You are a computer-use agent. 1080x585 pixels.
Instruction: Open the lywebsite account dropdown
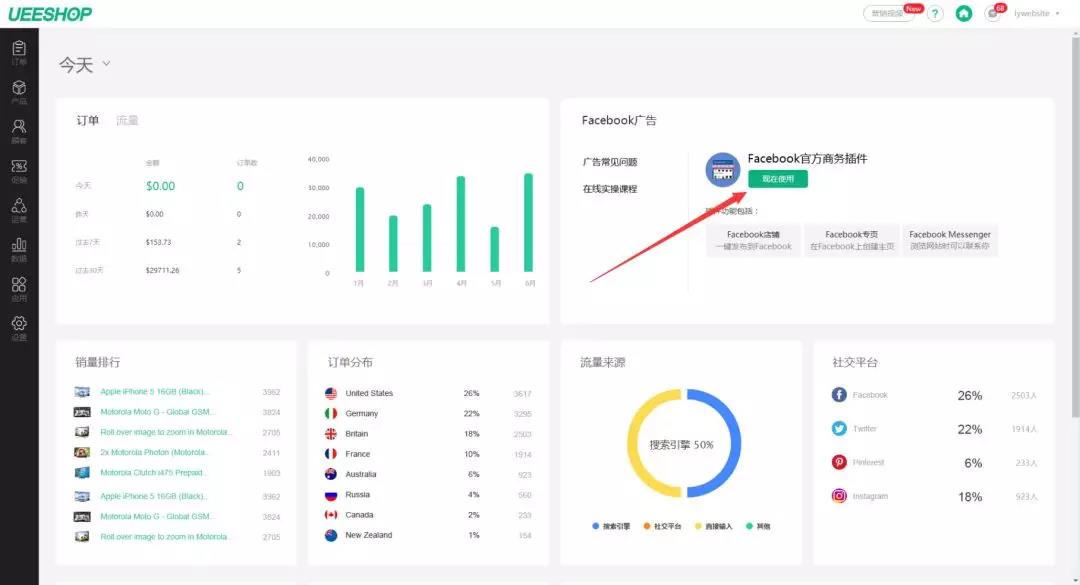click(1037, 13)
